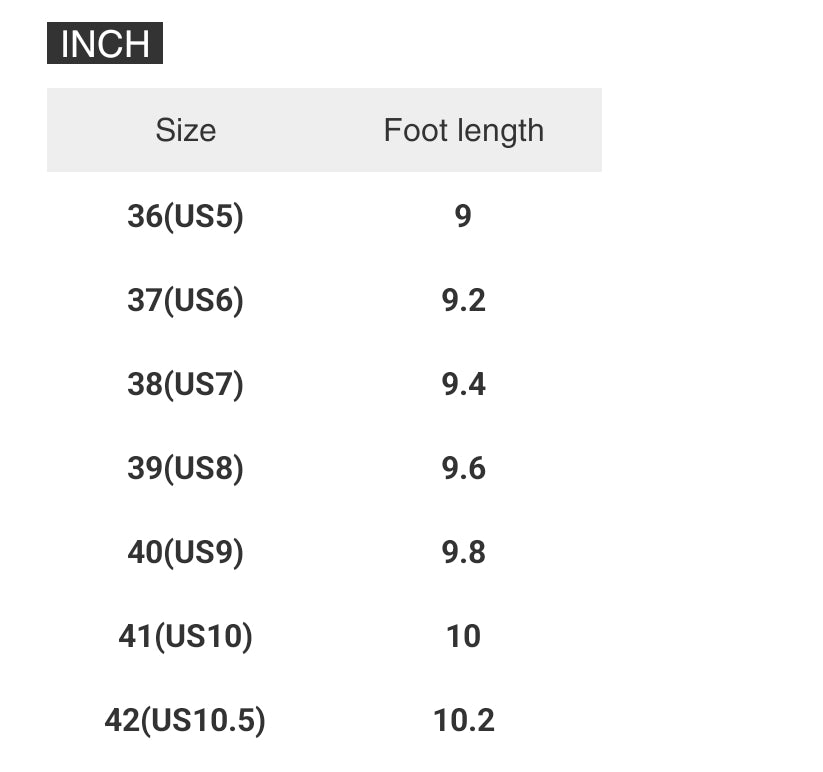Viewport: 823px width, 772px height.
Task: Select the 10.2 foot length cell
Action: coord(463,720)
